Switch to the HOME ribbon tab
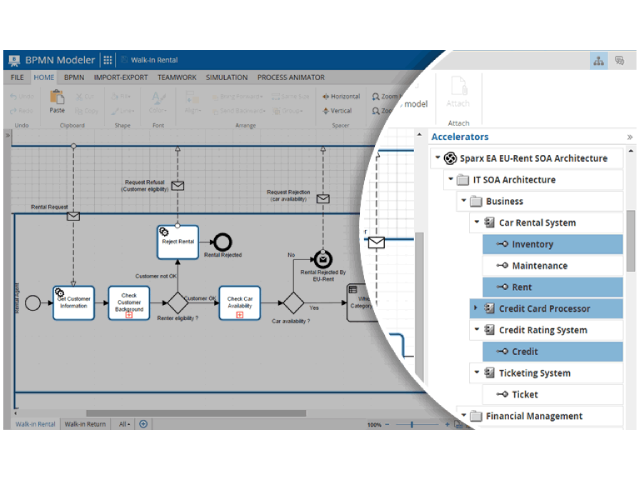This screenshot has height=480, width=640. pyautogui.click(x=44, y=77)
